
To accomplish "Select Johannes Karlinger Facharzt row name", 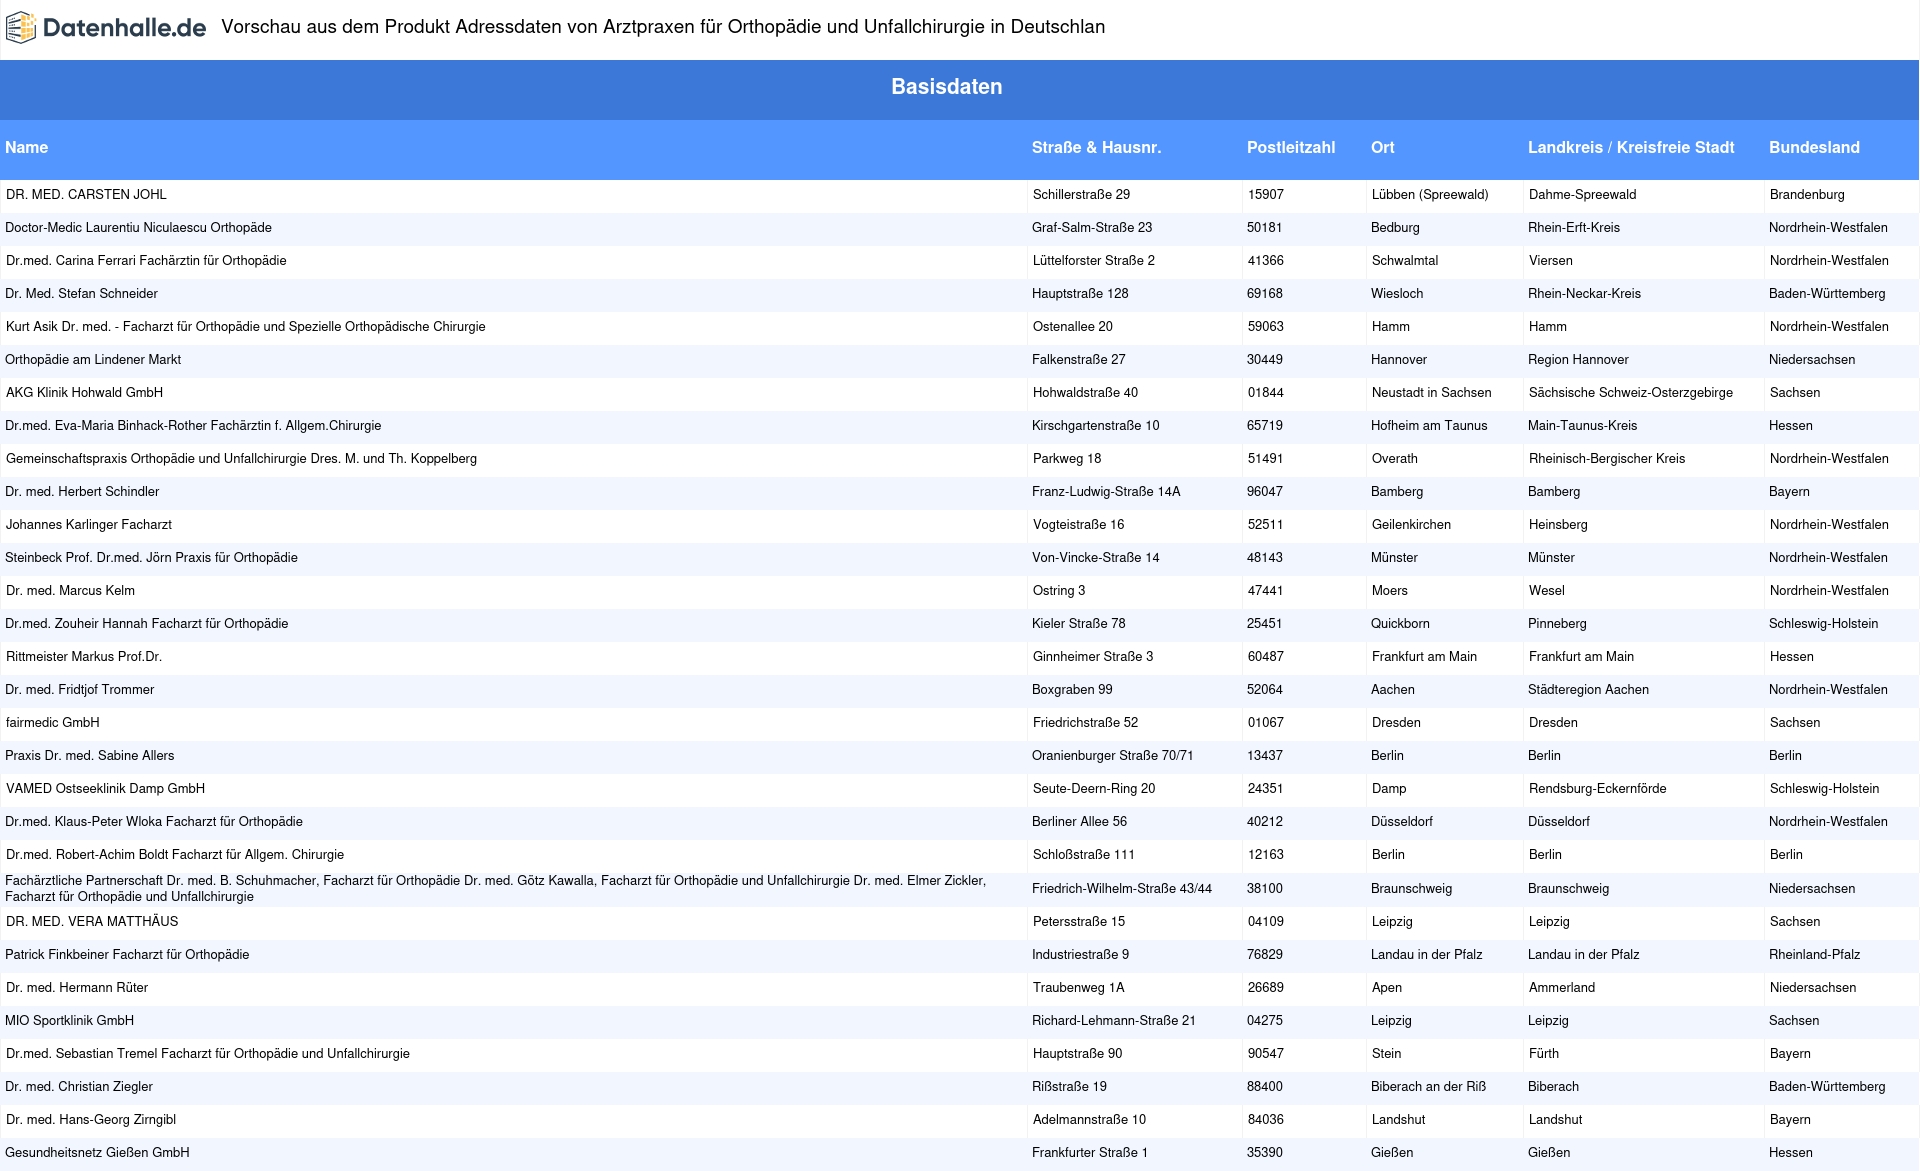I will pos(89,525).
